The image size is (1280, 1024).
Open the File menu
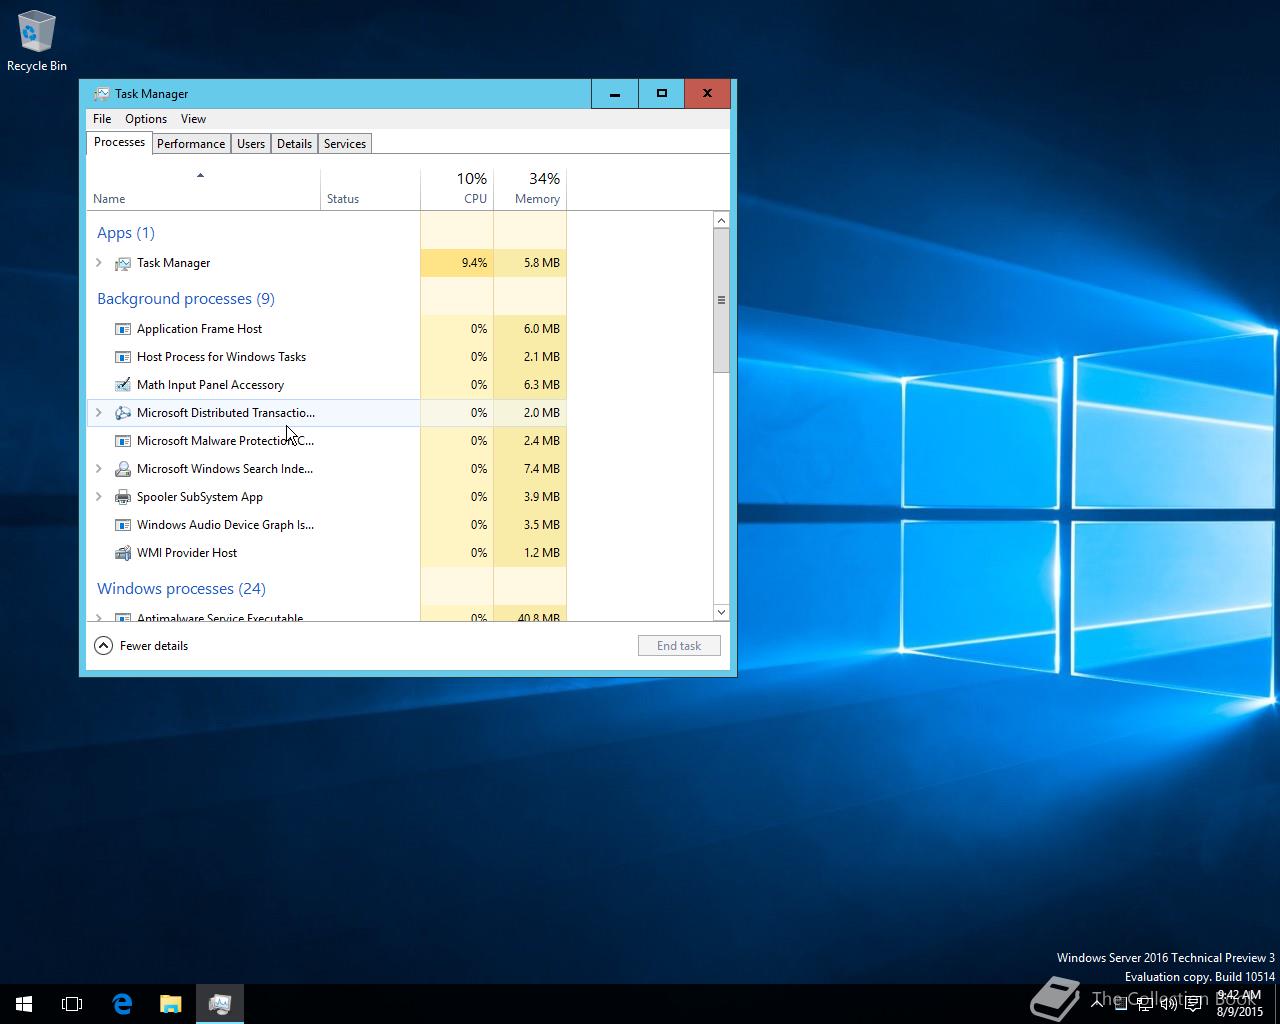click(x=102, y=119)
